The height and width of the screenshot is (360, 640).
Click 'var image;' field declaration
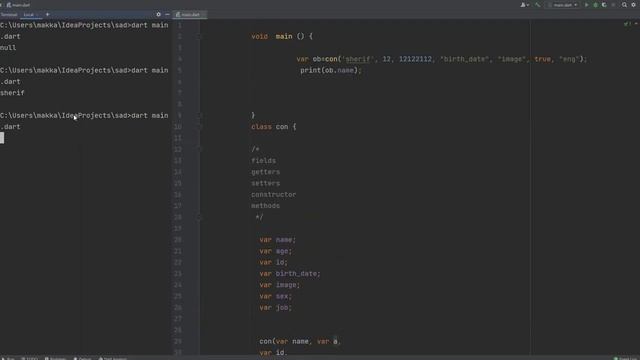280,285
